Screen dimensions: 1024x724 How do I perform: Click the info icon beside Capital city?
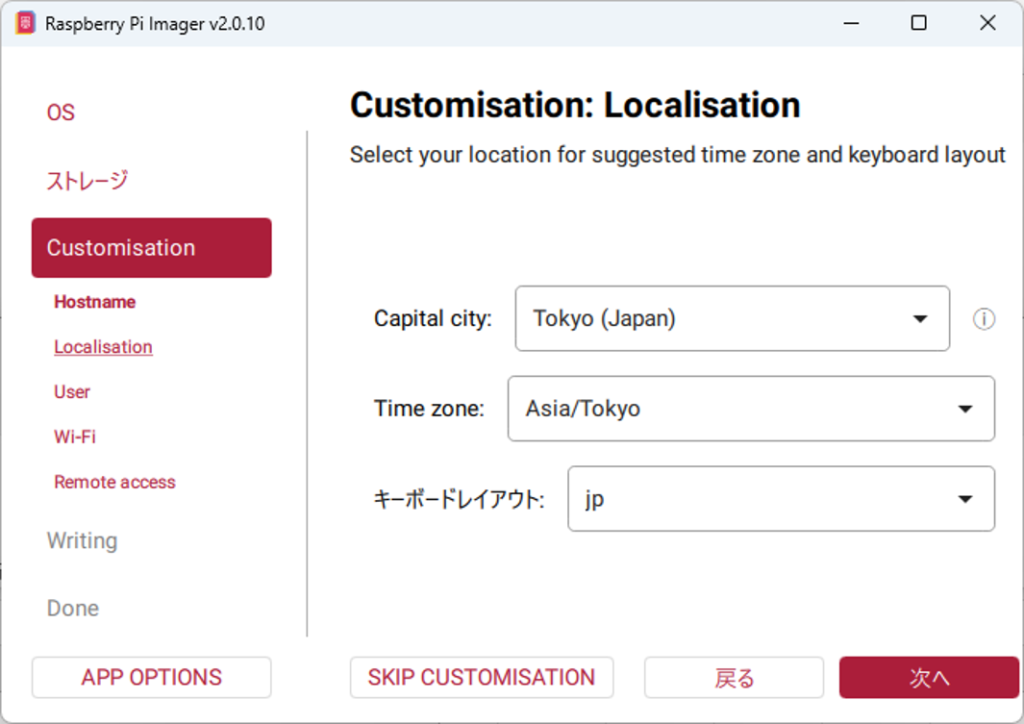[984, 319]
